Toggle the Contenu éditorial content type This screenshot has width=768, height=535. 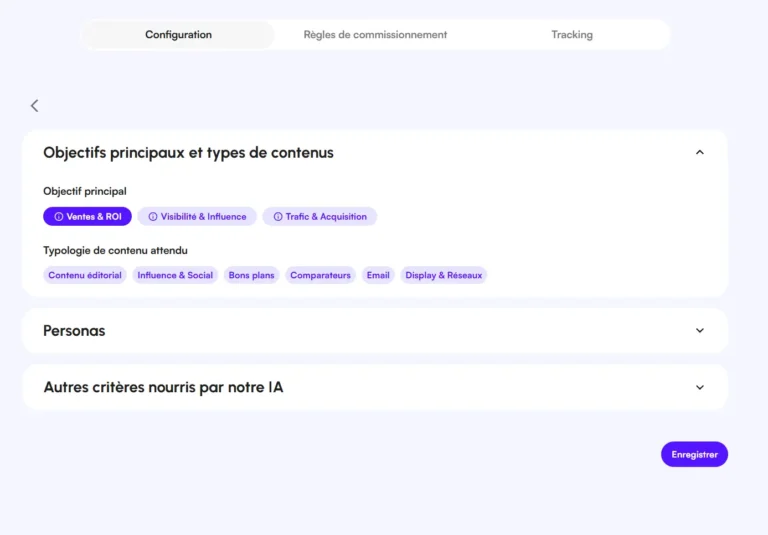tap(85, 275)
